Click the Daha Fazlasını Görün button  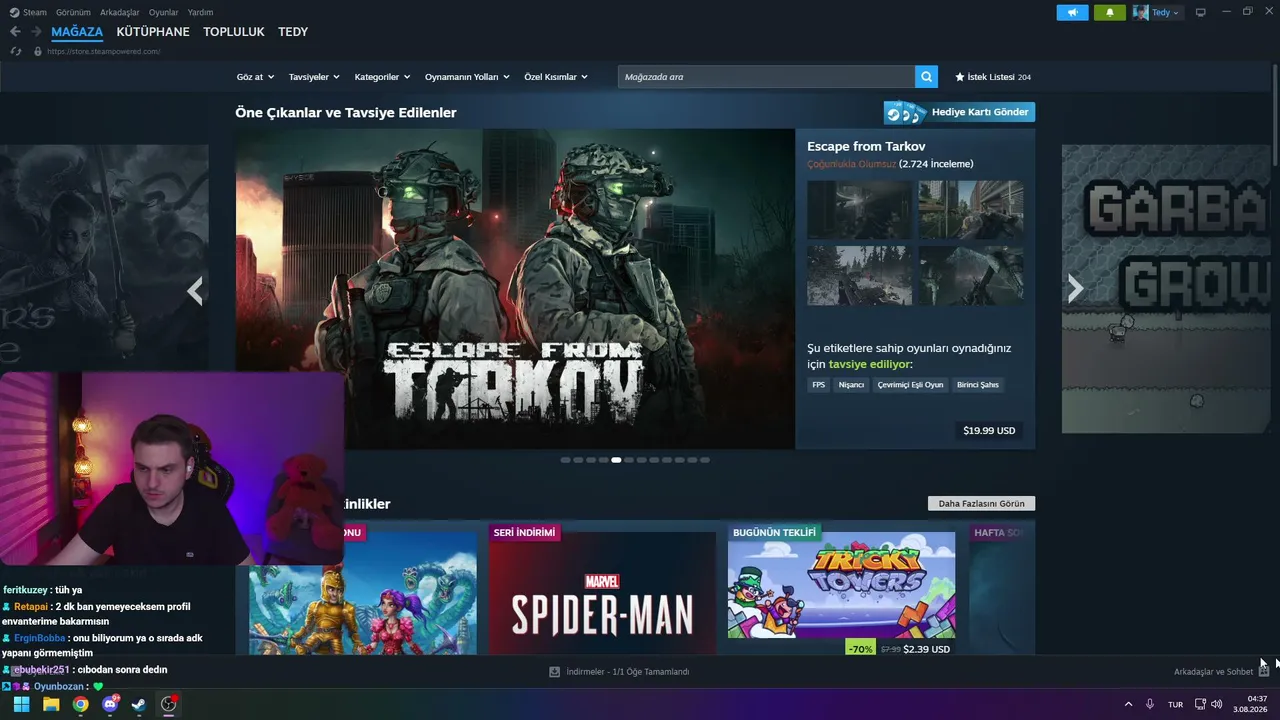coord(981,504)
